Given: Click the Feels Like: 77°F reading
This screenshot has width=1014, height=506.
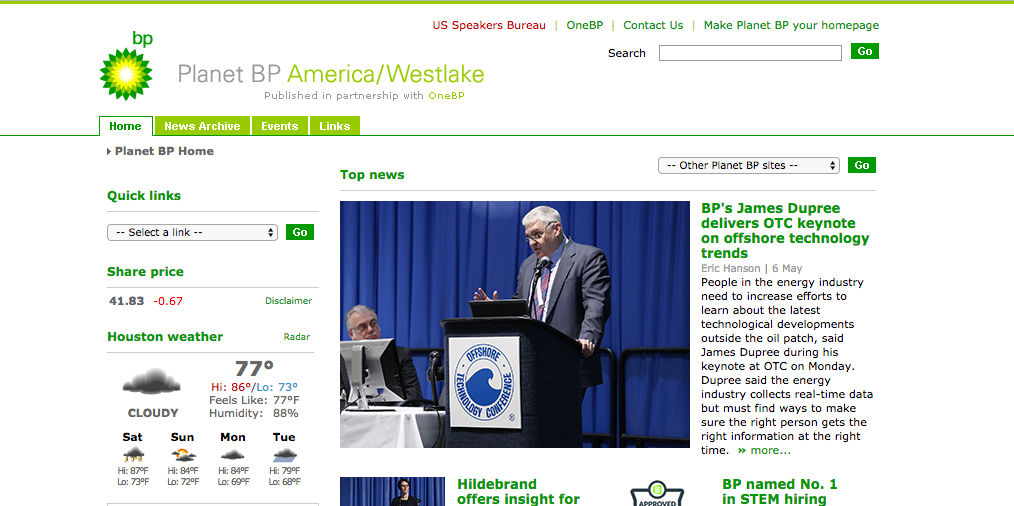Looking at the screenshot, I should [x=254, y=400].
